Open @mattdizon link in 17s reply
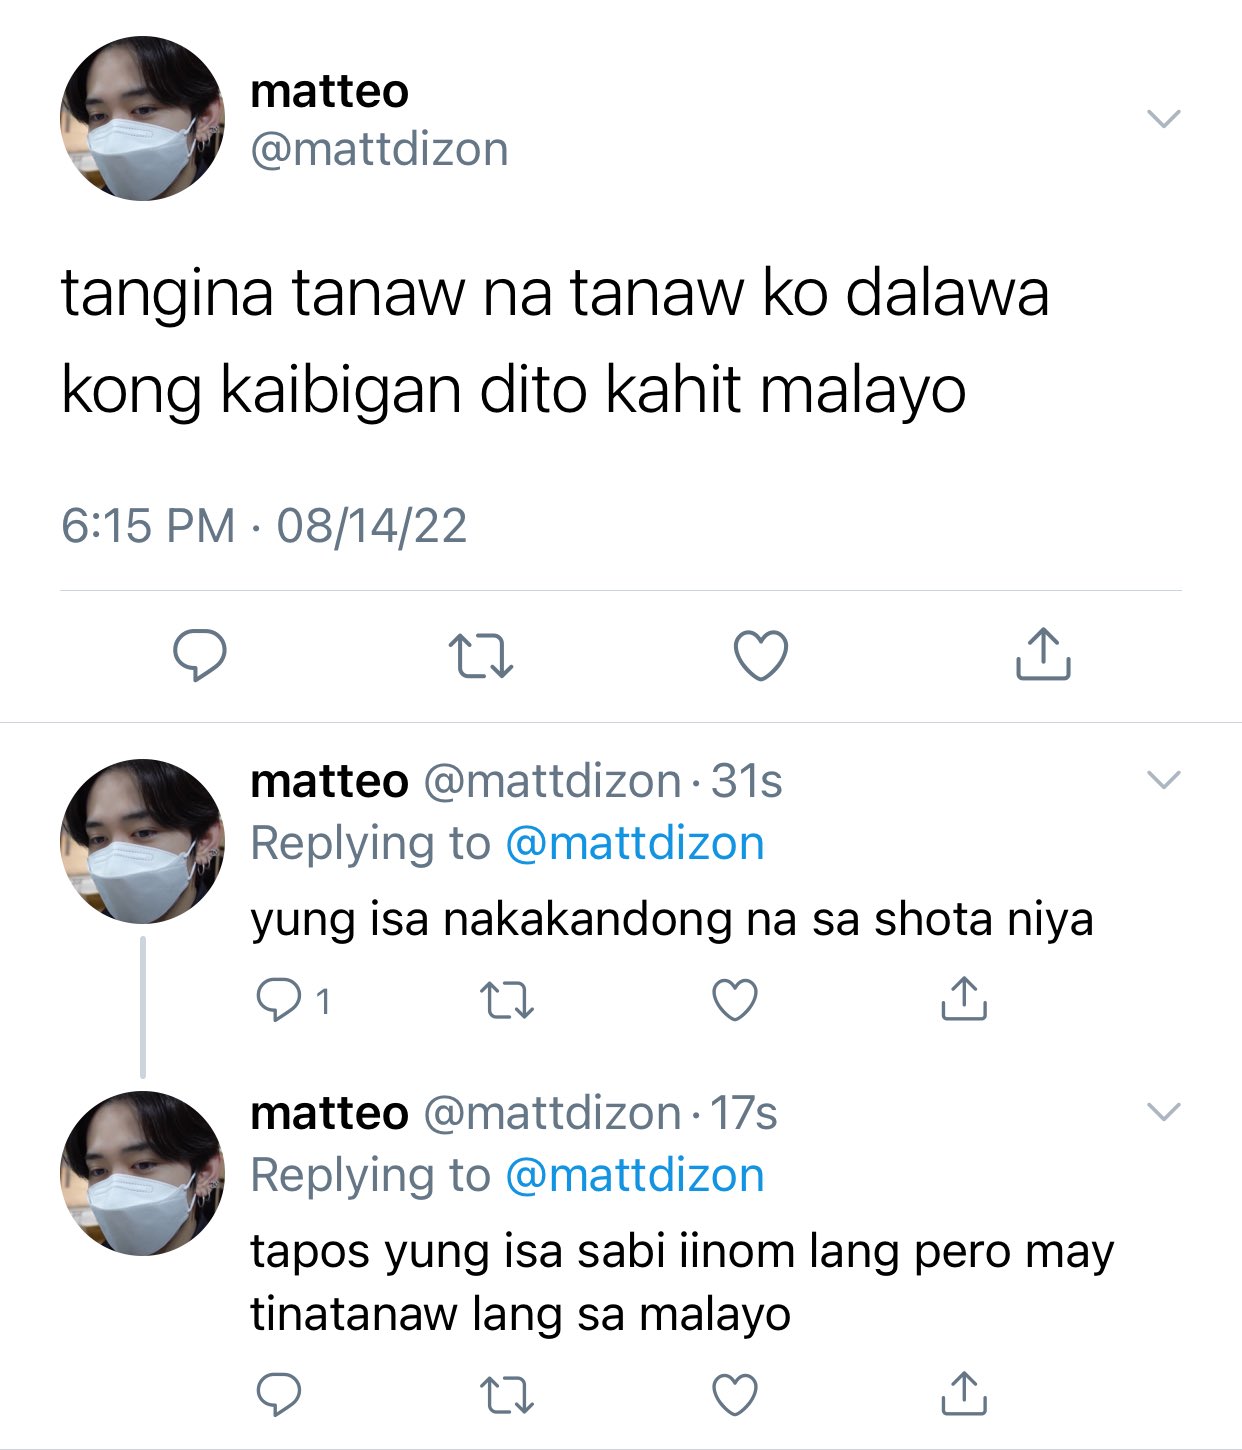Viewport: 1242px width, 1450px height. click(x=635, y=1175)
